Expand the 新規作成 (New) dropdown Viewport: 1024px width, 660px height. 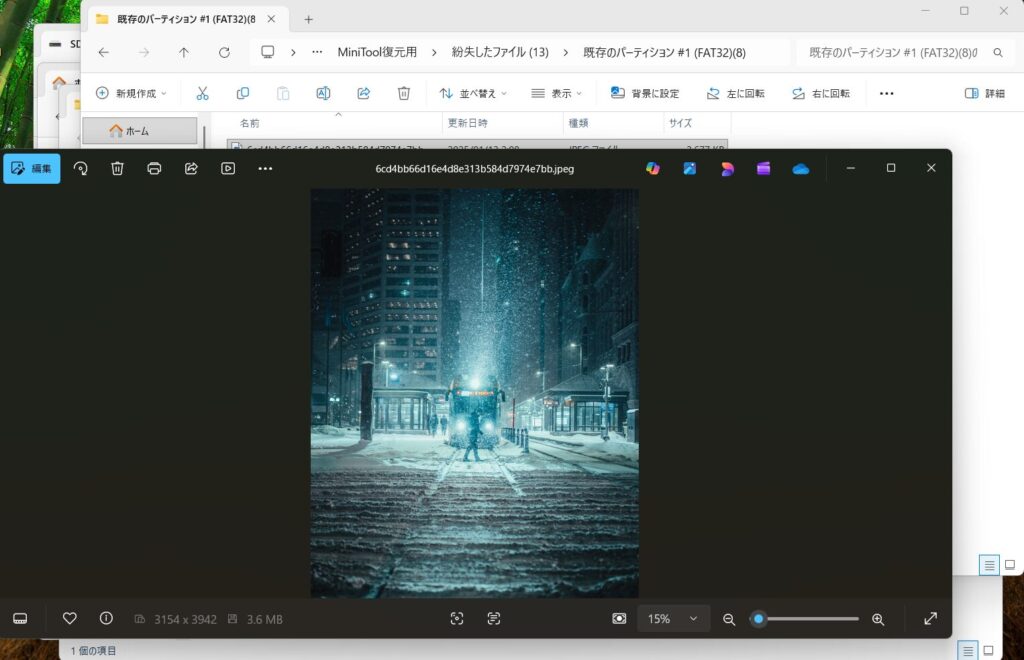pos(131,93)
